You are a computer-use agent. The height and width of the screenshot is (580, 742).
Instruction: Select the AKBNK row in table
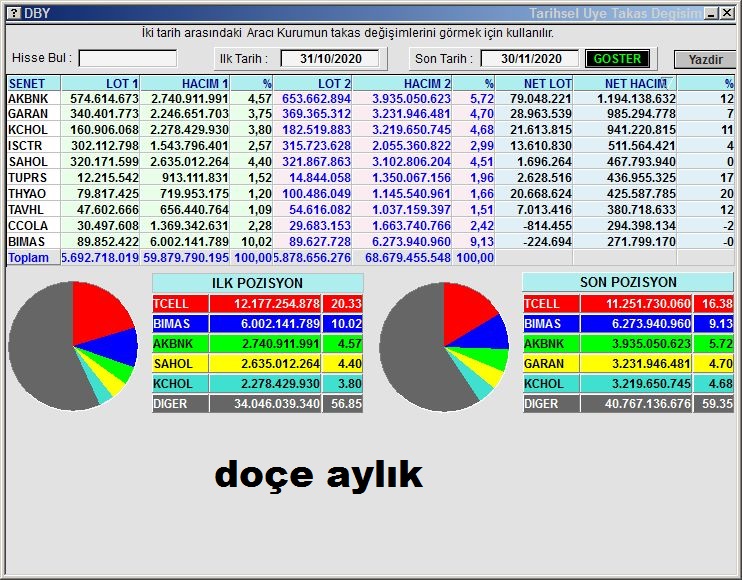(x=371, y=98)
